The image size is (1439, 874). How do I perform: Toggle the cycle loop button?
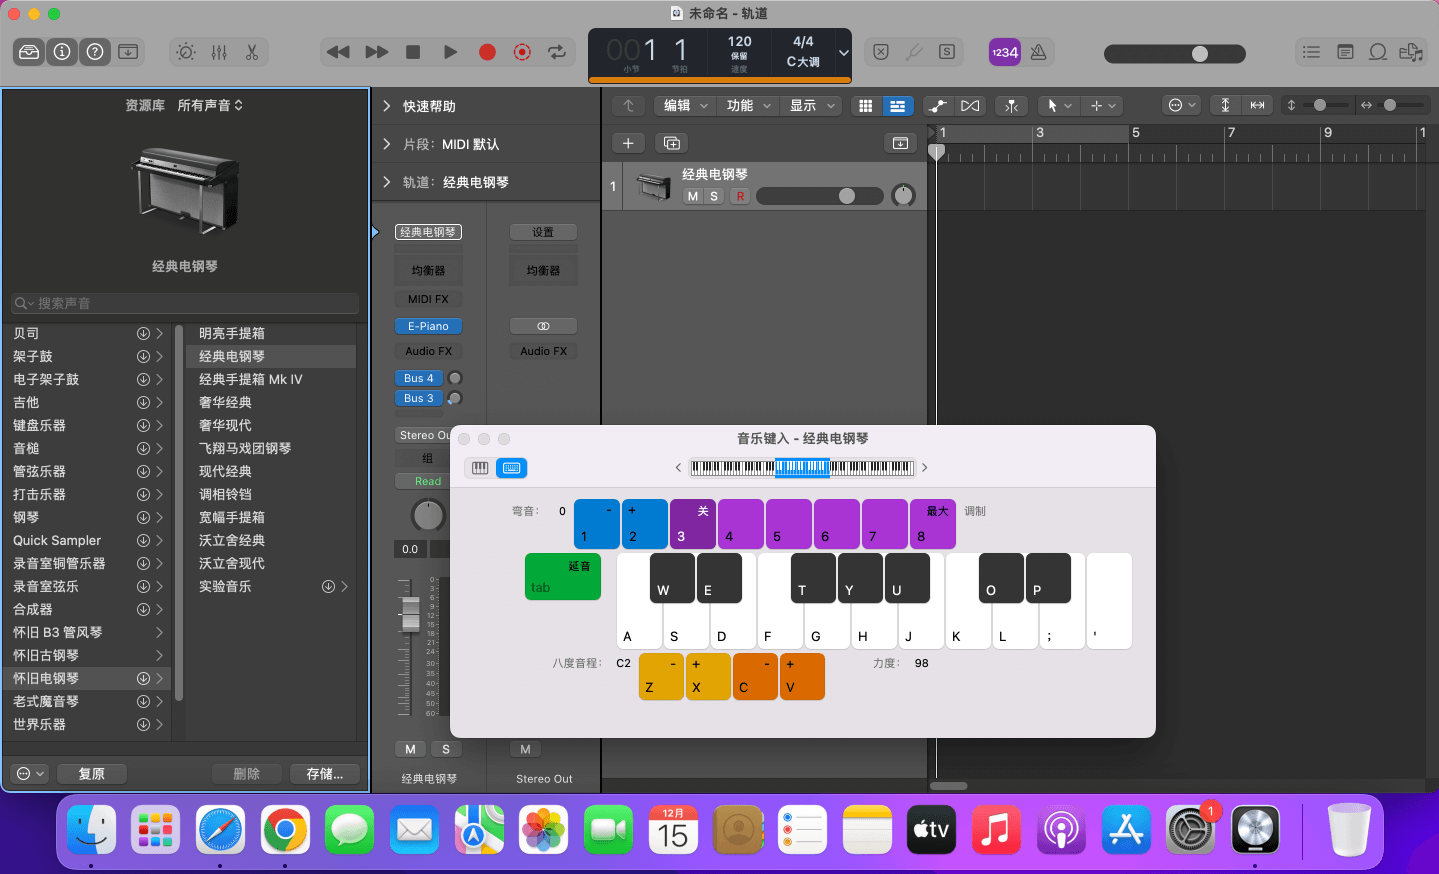point(557,52)
